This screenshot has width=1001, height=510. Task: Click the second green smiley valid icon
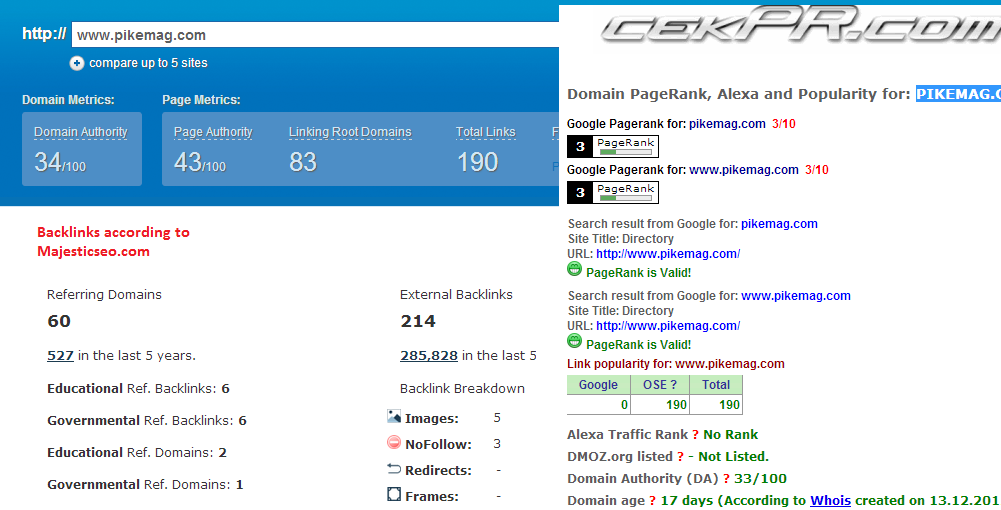pos(575,341)
